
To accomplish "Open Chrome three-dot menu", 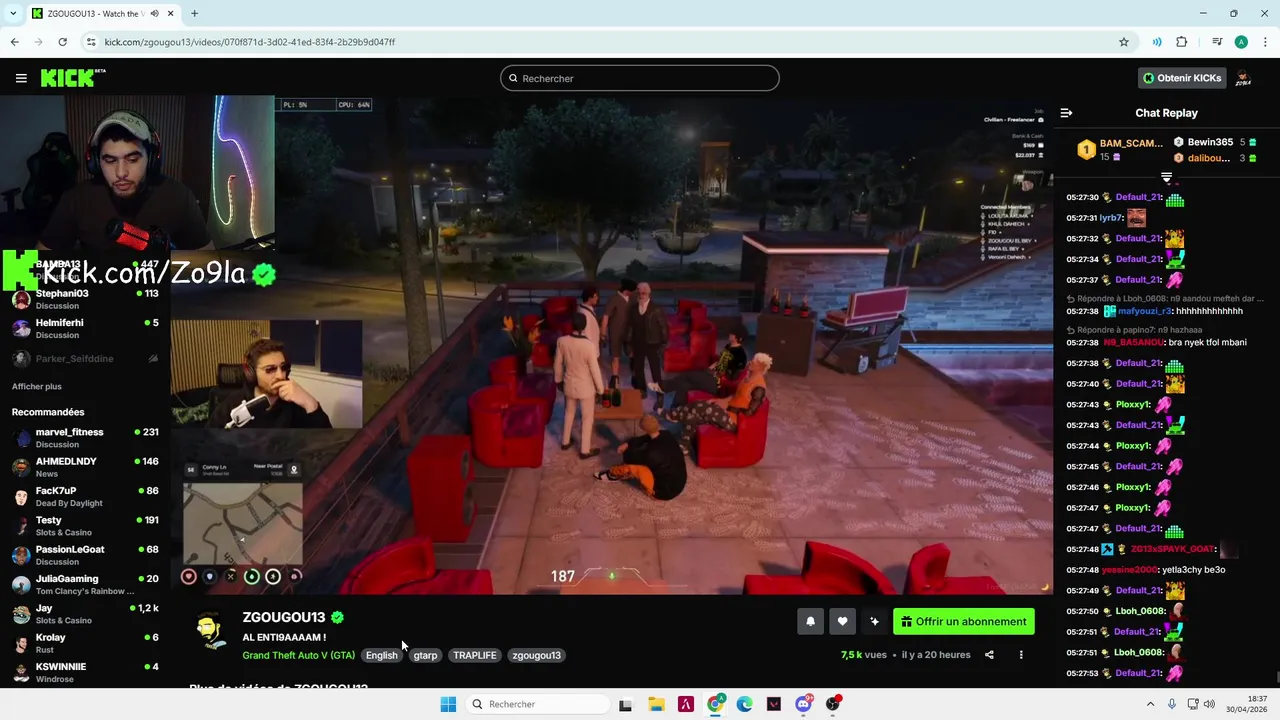I will (x=1264, y=42).
